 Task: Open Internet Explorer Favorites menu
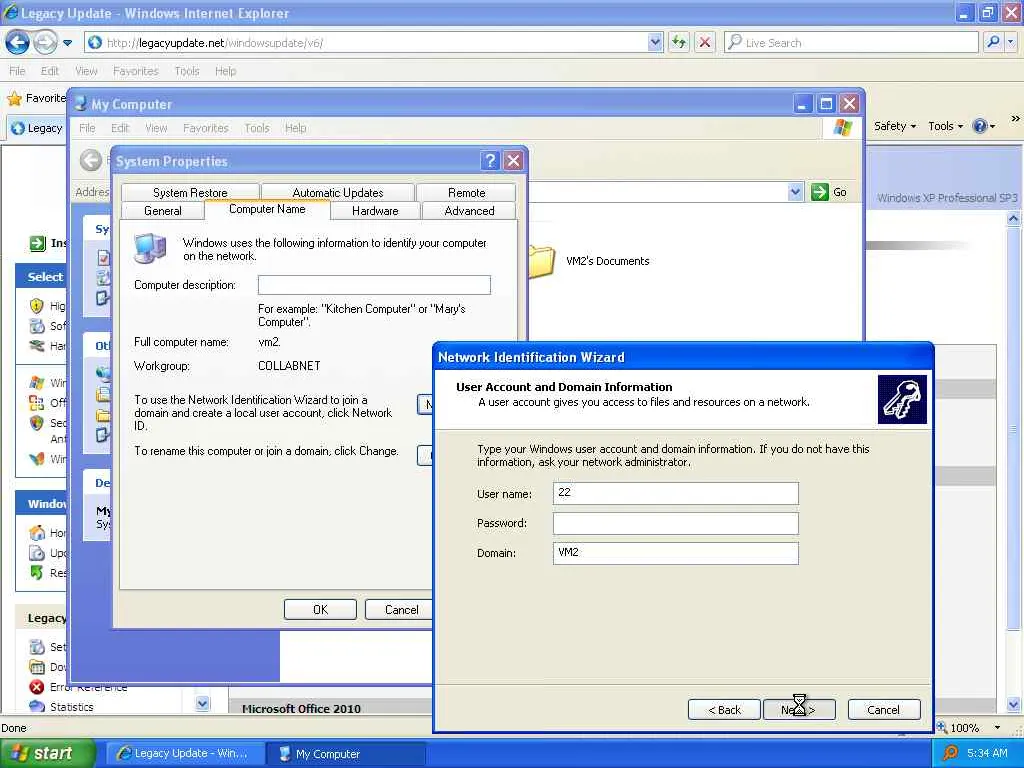(135, 71)
